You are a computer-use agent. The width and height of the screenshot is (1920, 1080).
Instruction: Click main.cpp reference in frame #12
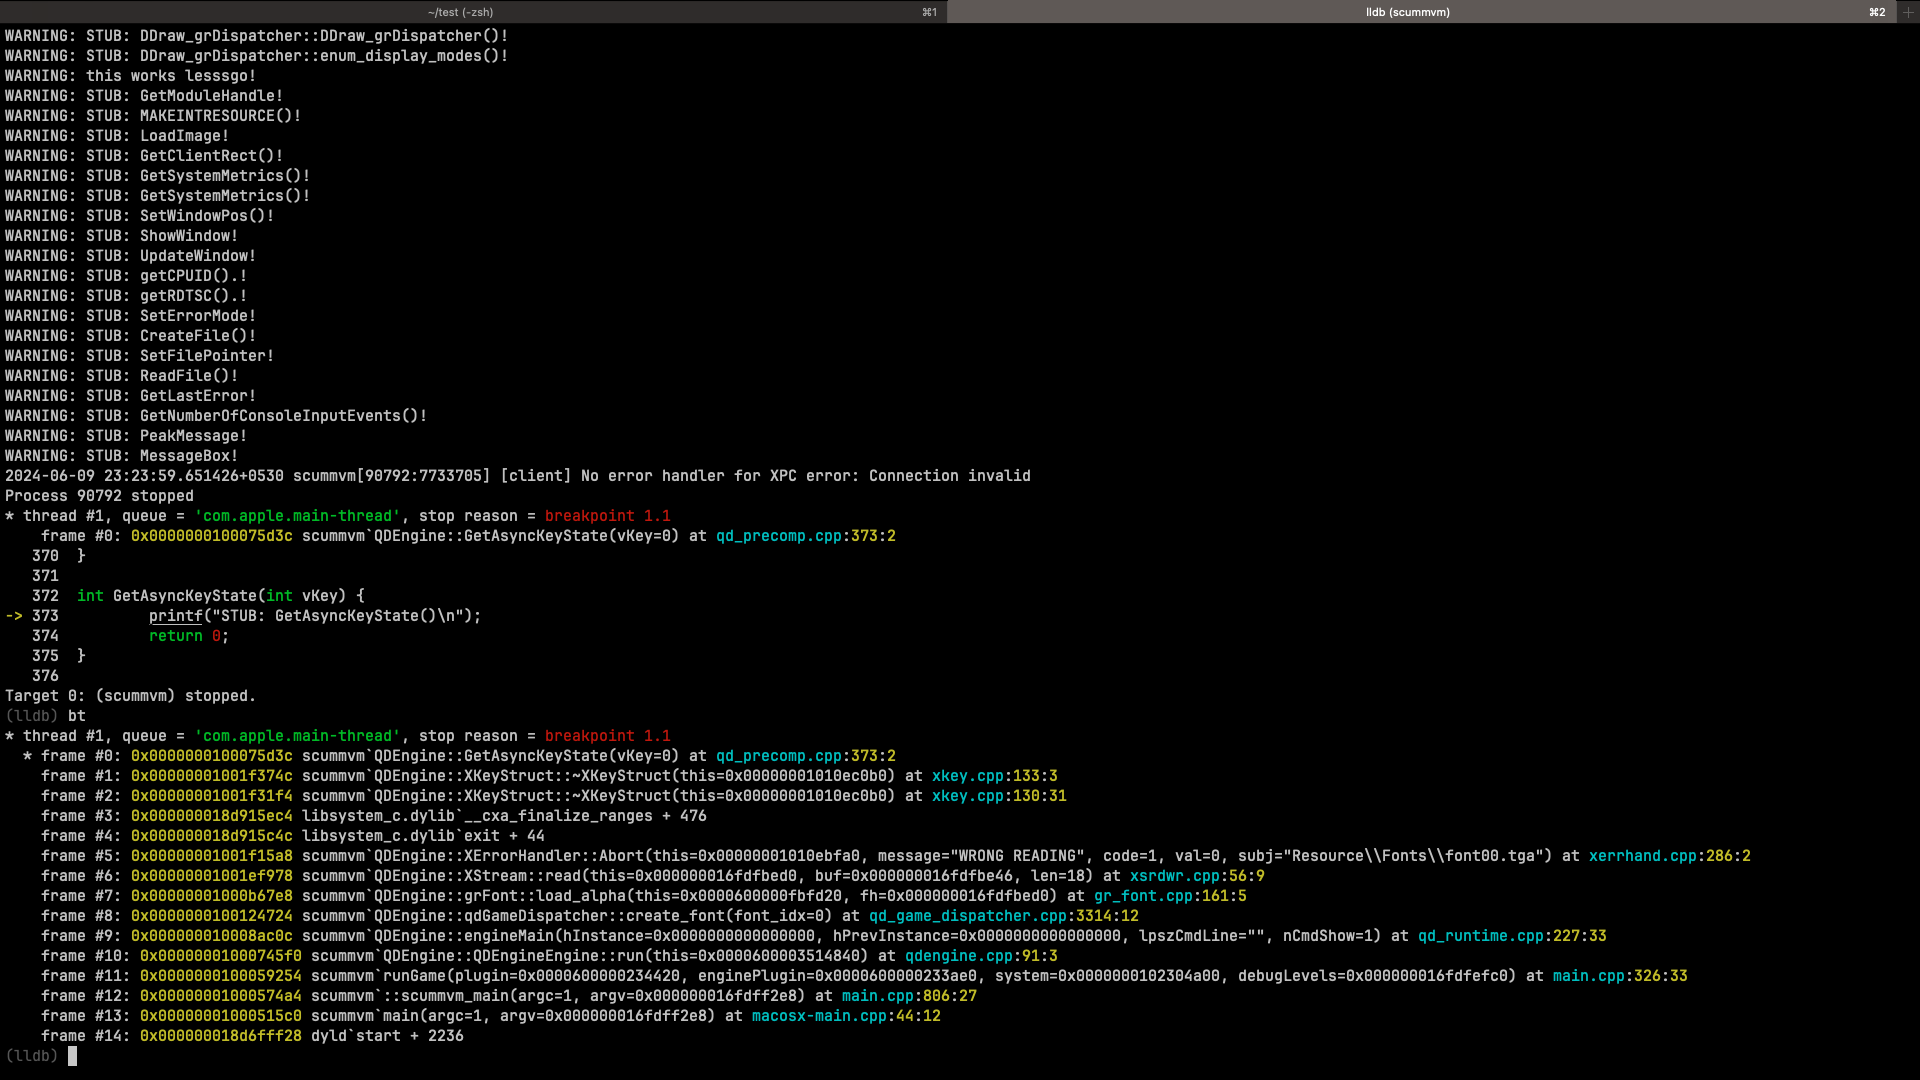877,996
